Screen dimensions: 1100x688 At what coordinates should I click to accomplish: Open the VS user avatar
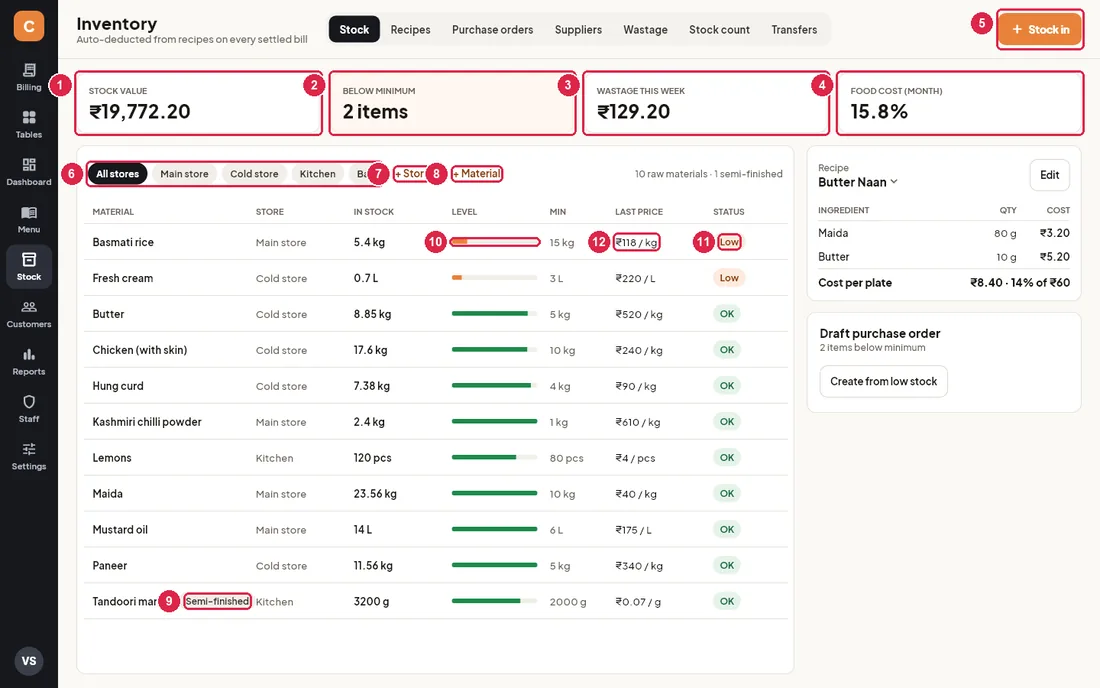coord(29,661)
